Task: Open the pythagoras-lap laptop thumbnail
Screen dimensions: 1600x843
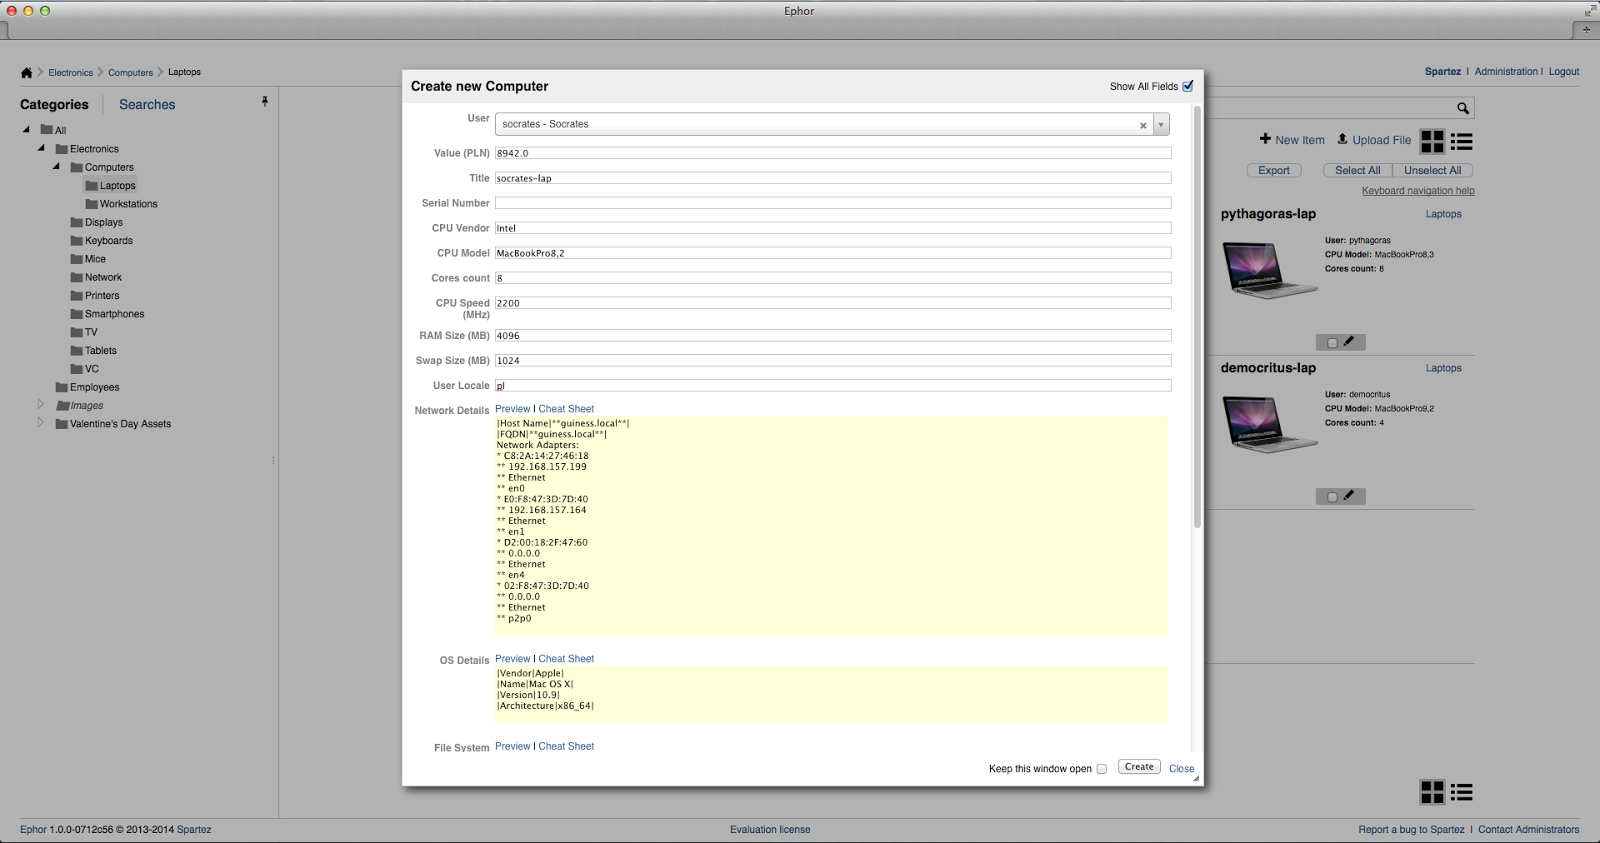Action: (1269, 270)
